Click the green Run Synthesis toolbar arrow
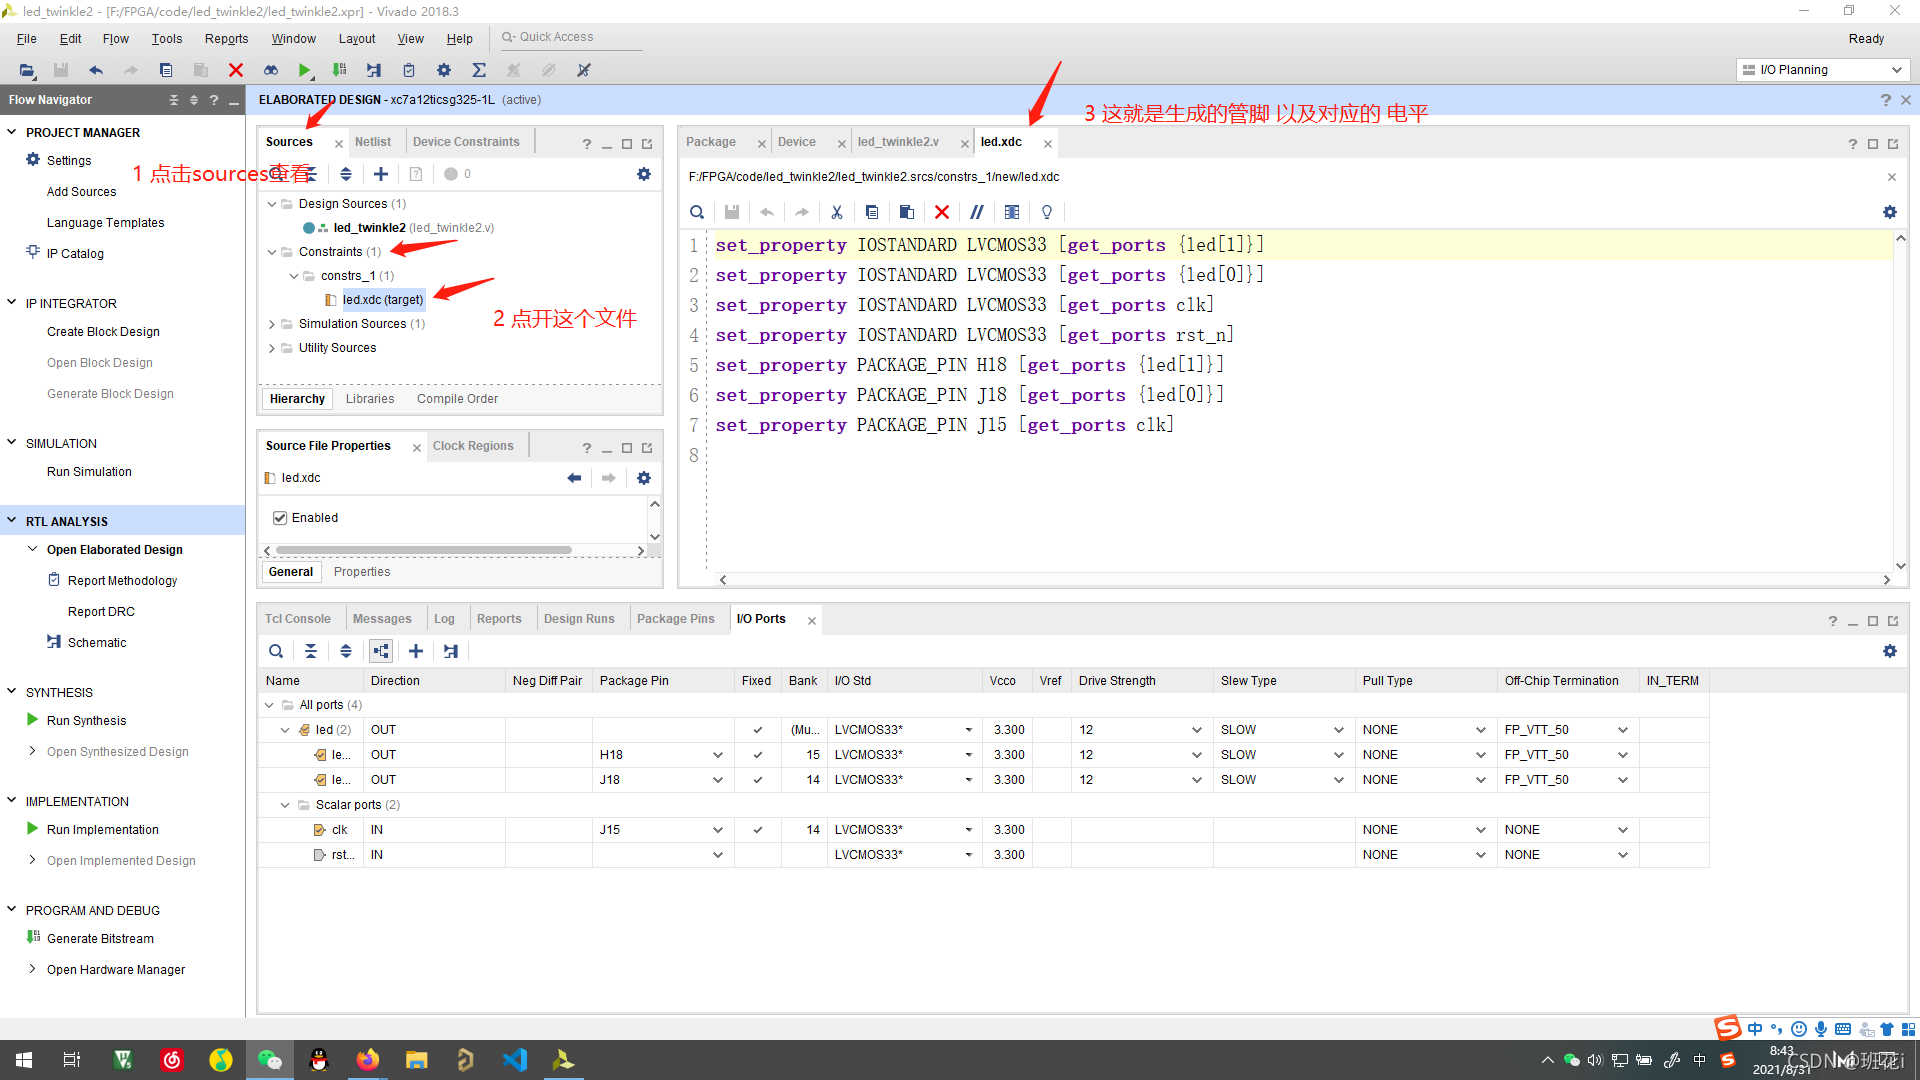Viewport: 1920px width, 1080px height. click(x=304, y=70)
